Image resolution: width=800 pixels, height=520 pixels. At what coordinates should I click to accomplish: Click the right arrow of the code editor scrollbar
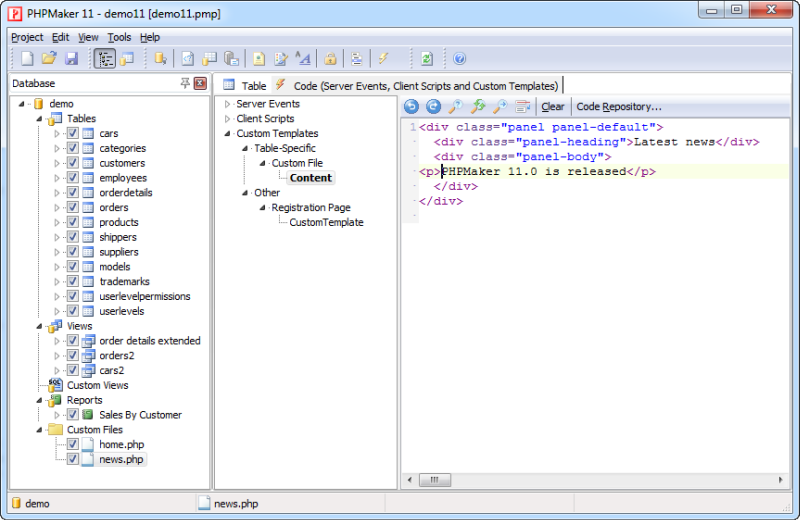pyautogui.click(x=780, y=480)
